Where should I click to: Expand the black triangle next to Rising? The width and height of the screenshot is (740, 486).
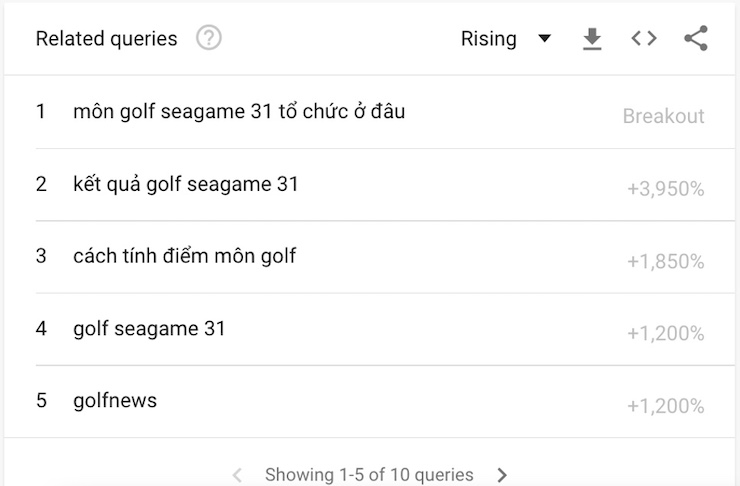pos(545,38)
